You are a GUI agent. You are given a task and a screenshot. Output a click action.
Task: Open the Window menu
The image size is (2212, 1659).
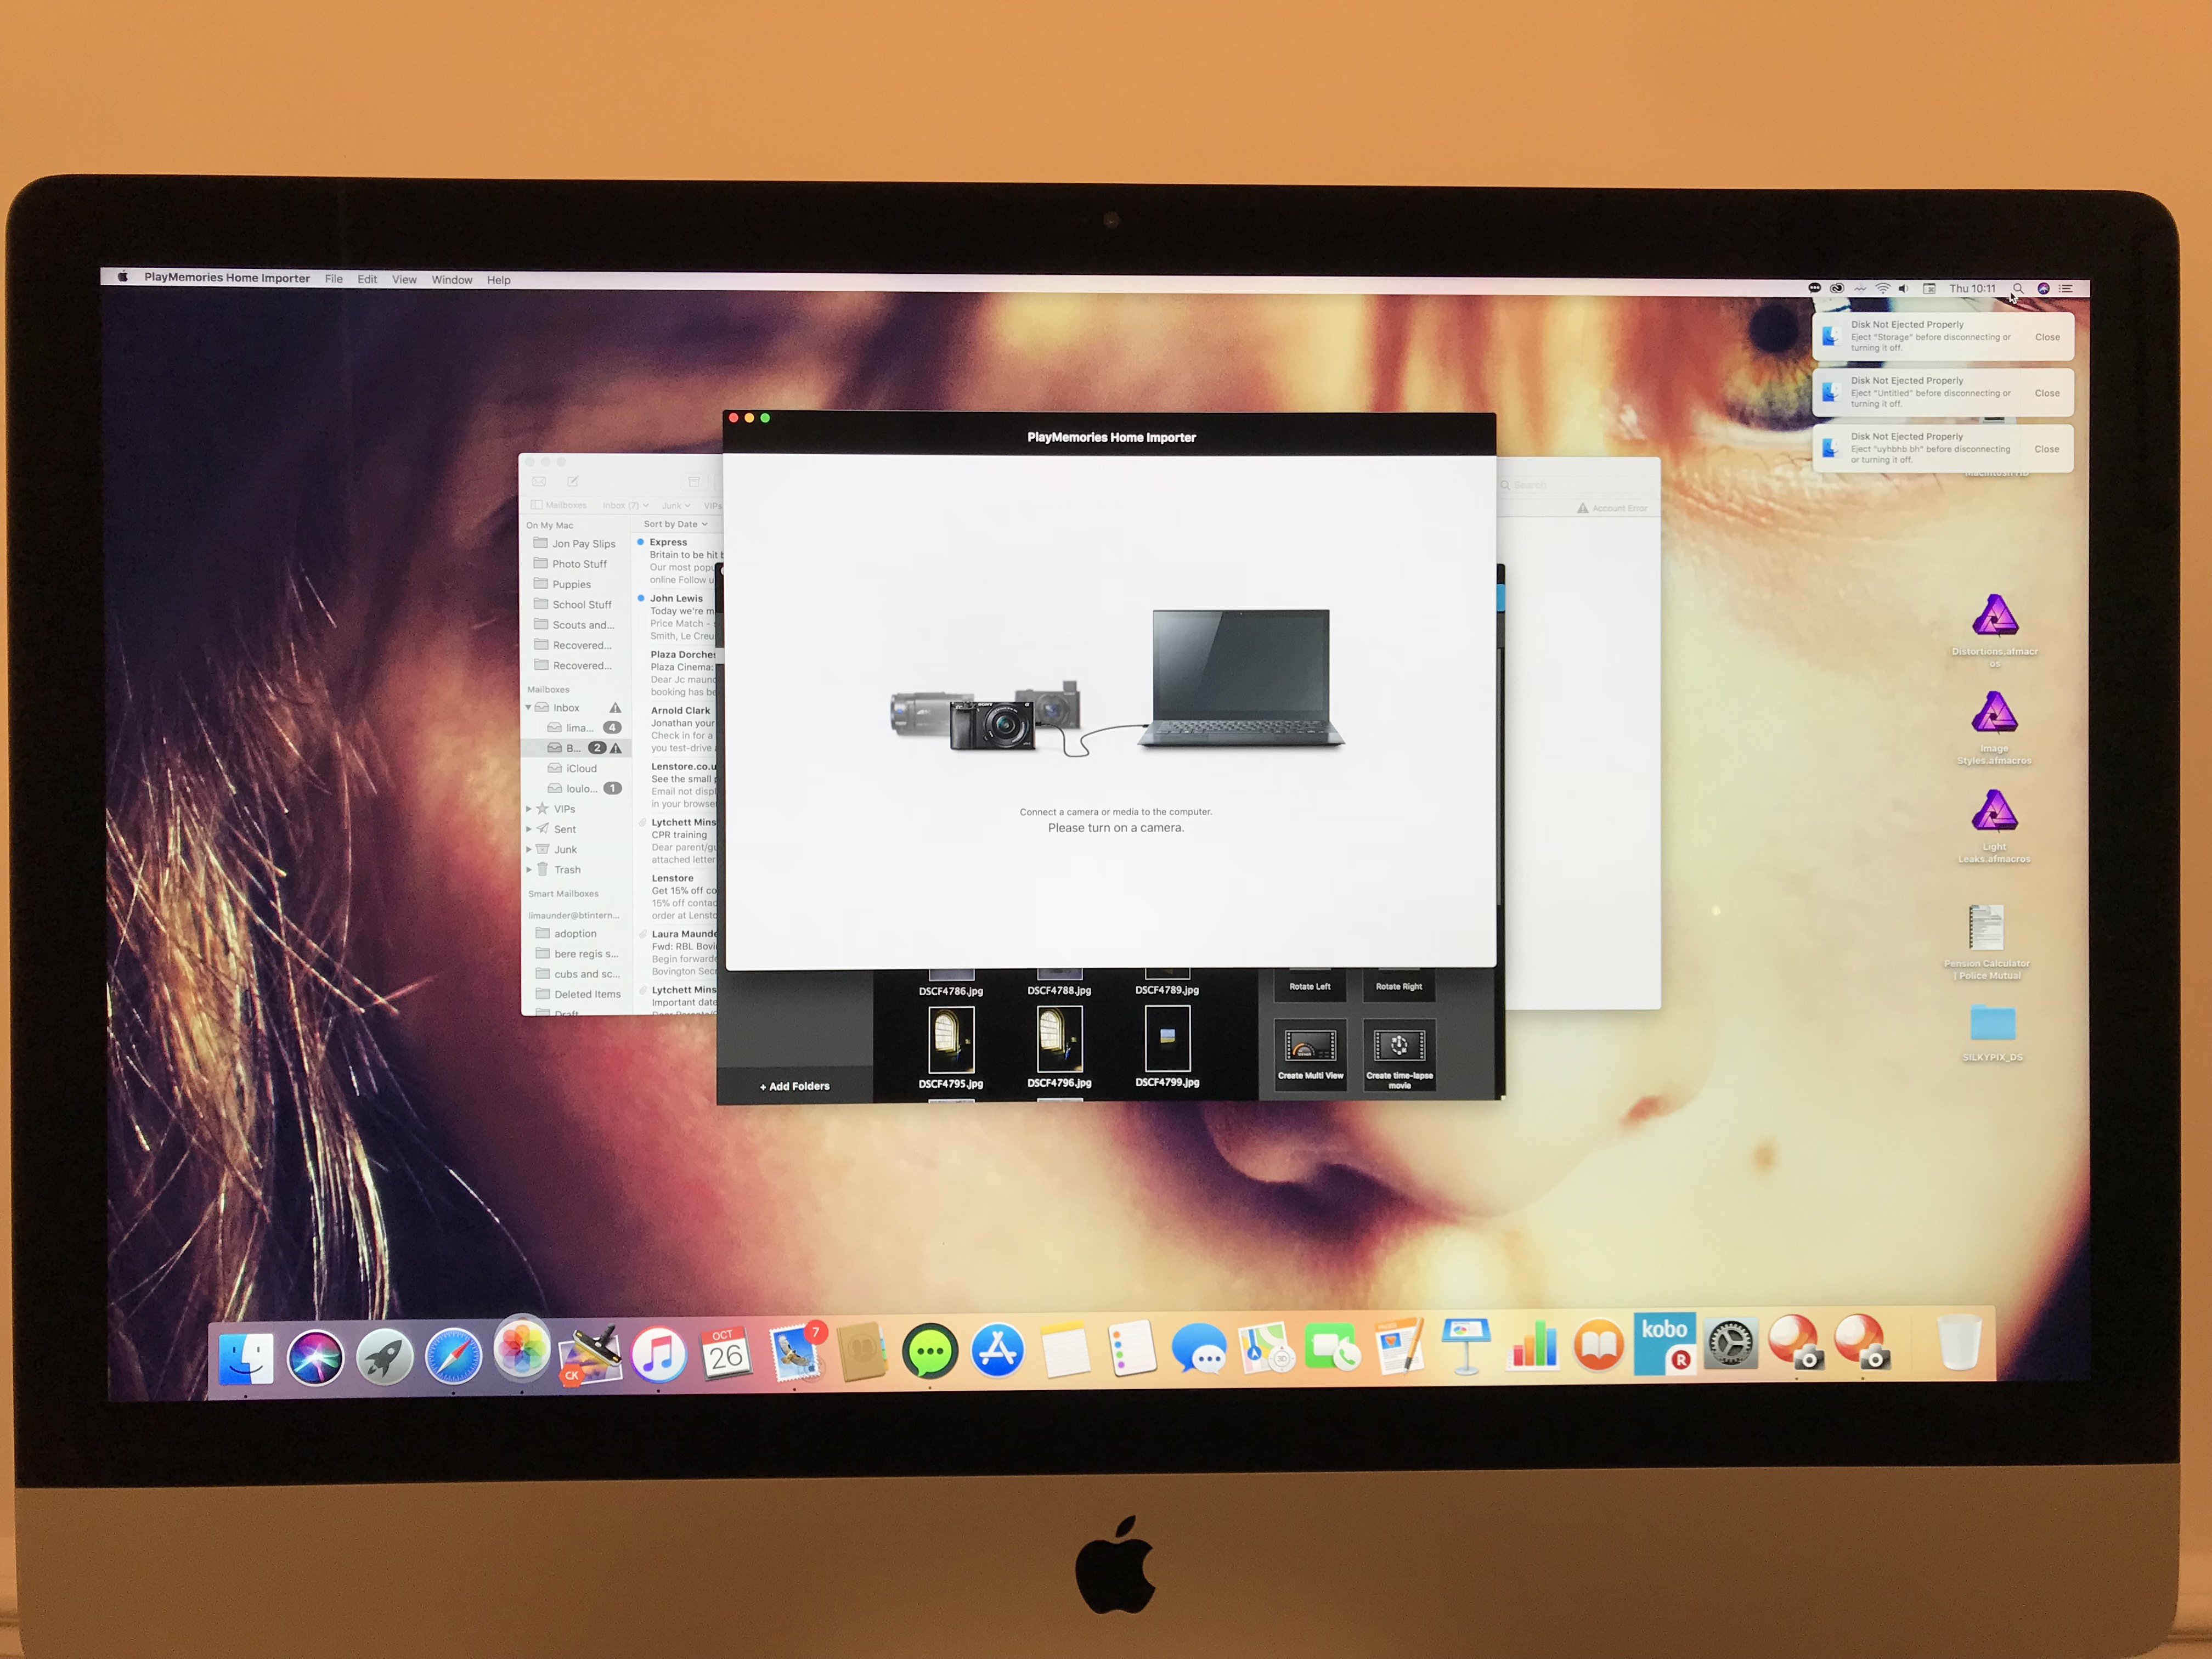coord(451,280)
